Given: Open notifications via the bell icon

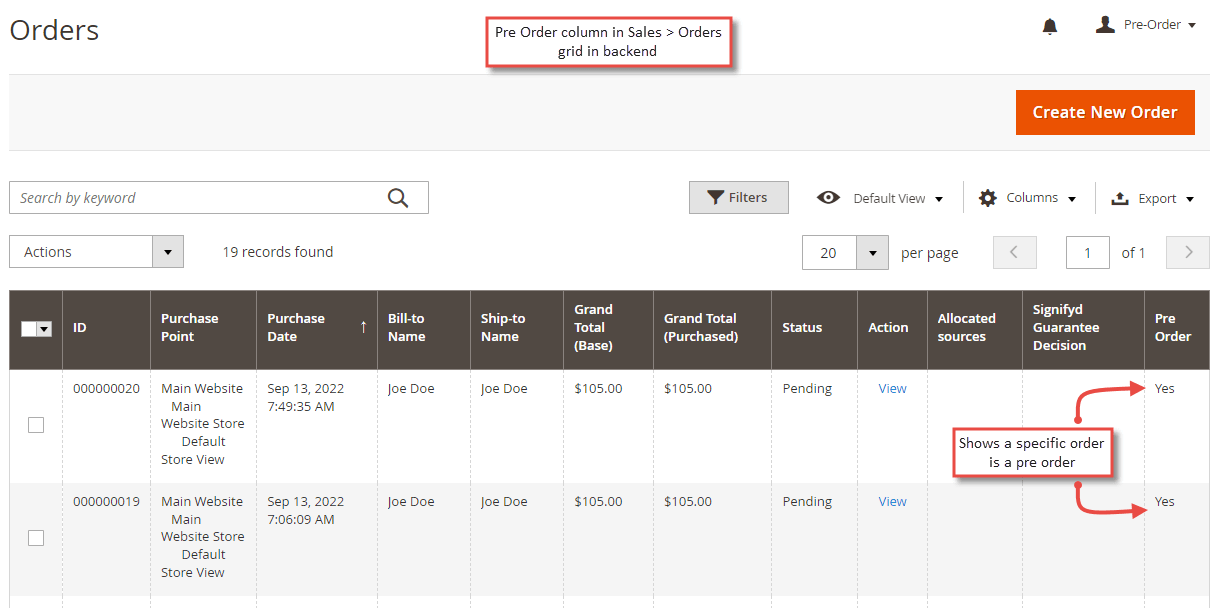Looking at the screenshot, I should click(x=1049, y=25).
